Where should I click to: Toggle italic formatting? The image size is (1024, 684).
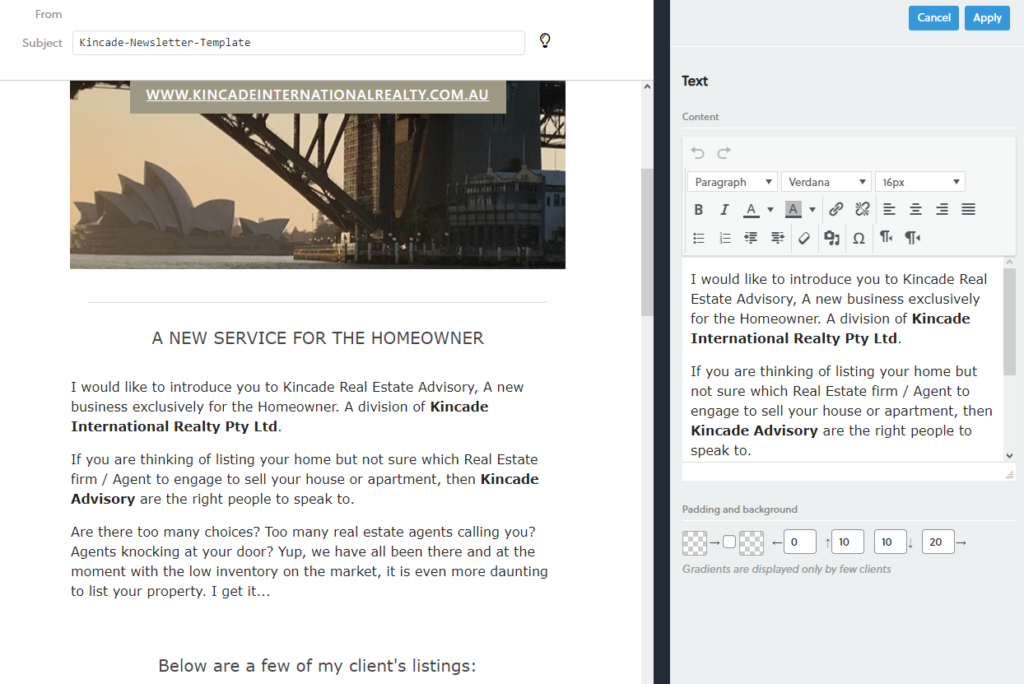tap(724, 210)
